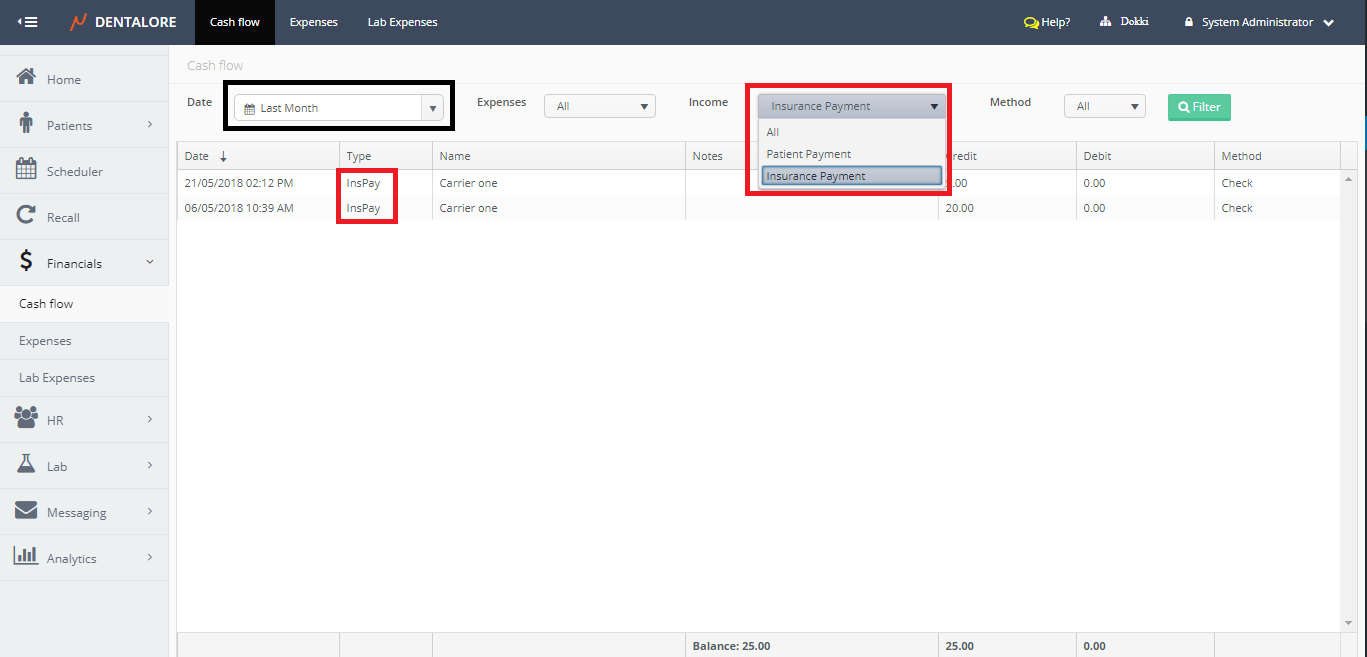
Task: Expand the System Administrator user menu
Action: point(1258,22)
